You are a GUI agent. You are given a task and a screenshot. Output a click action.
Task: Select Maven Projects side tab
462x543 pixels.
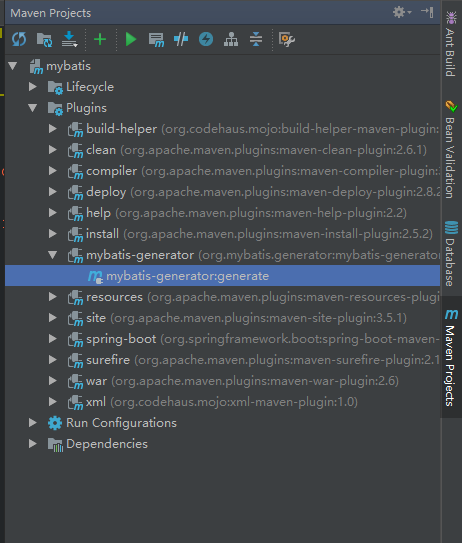click(x=451, y=357)
